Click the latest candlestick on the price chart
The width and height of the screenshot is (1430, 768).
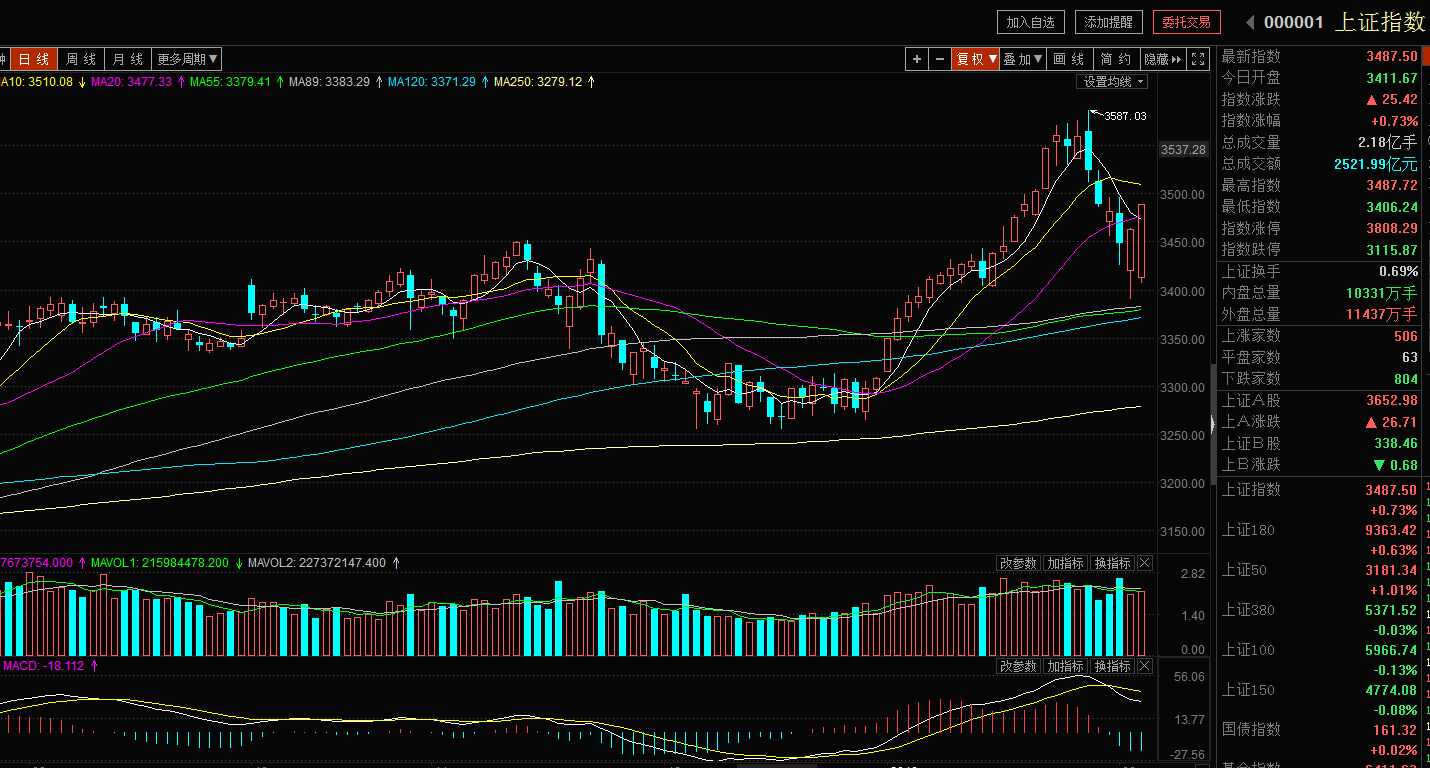click(1142, 241)
